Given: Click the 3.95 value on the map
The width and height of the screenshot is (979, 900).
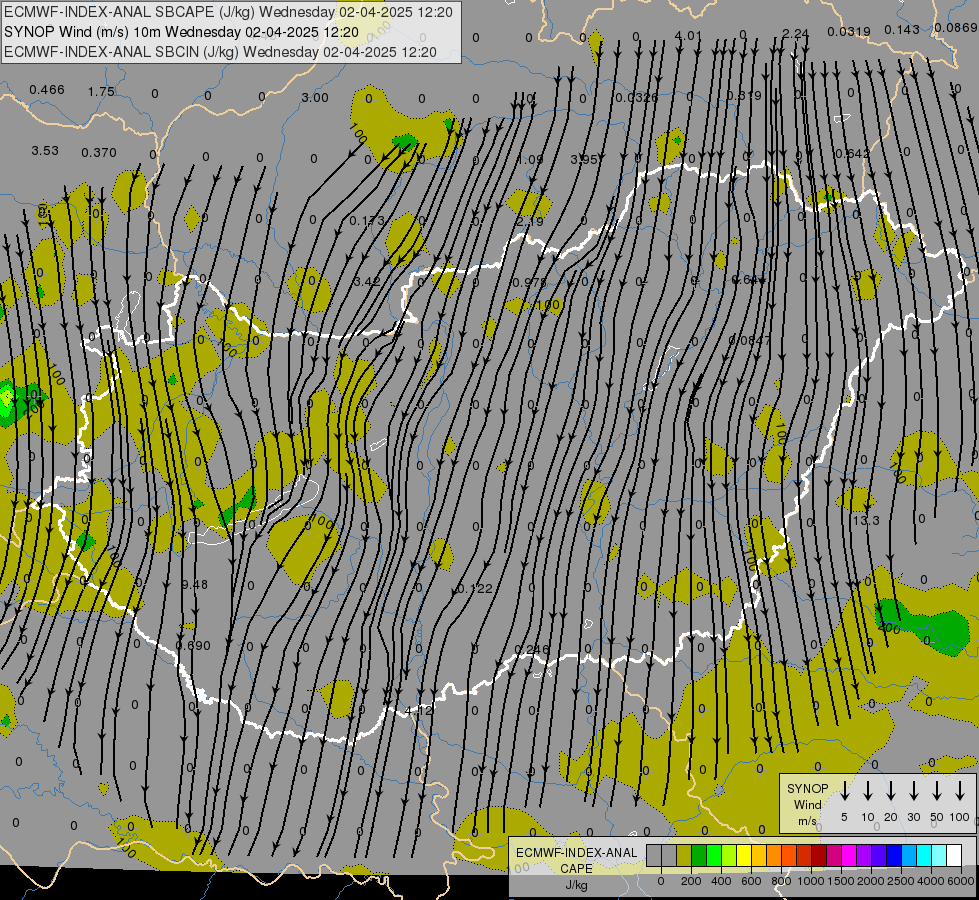Looking at the screenshot, I should (x=584, y=160).
